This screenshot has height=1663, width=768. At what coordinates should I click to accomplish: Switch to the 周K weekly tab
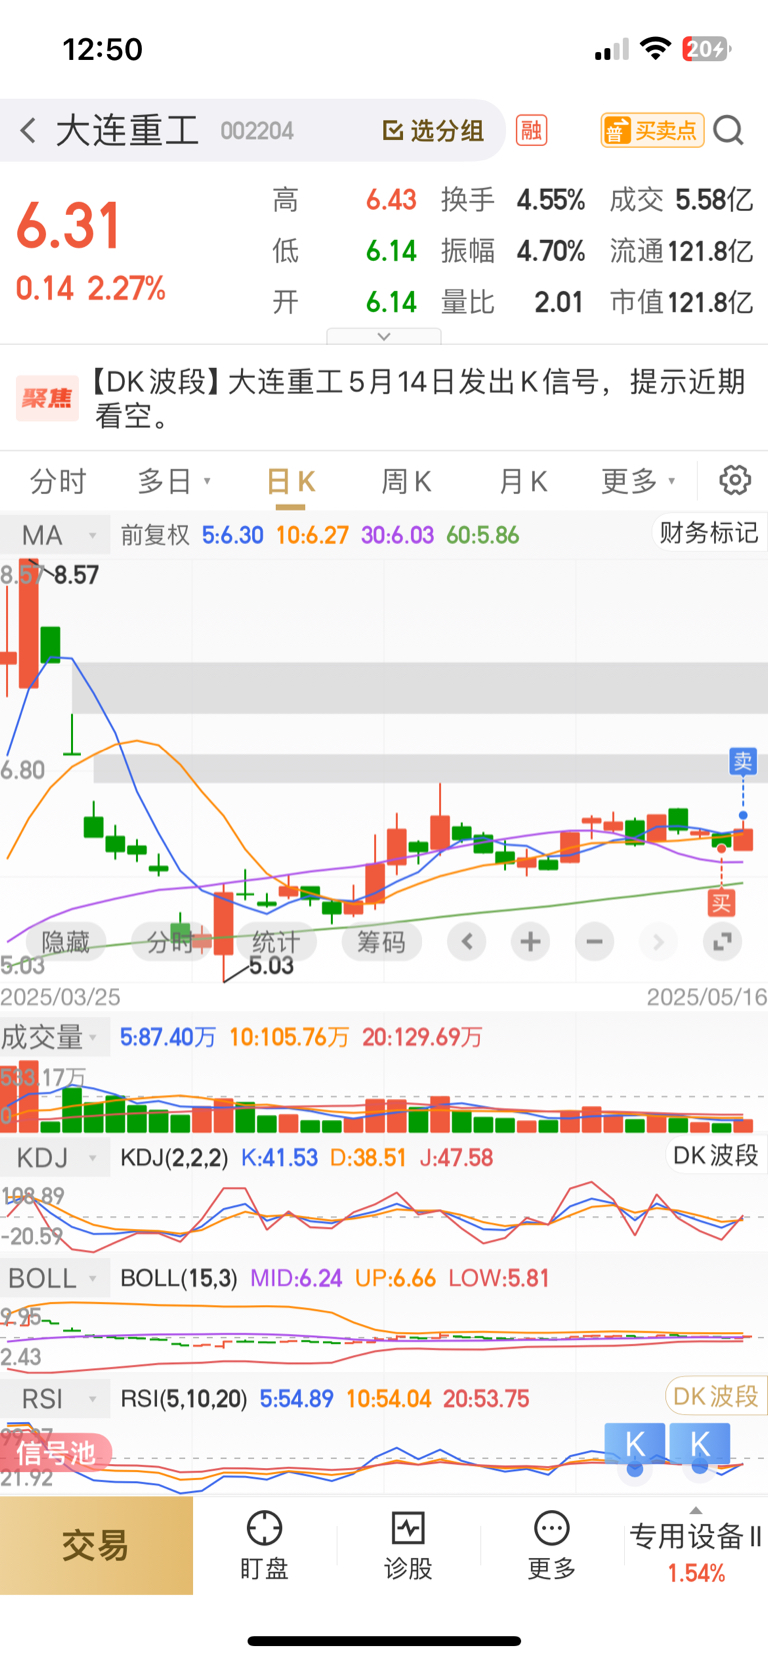406,482
